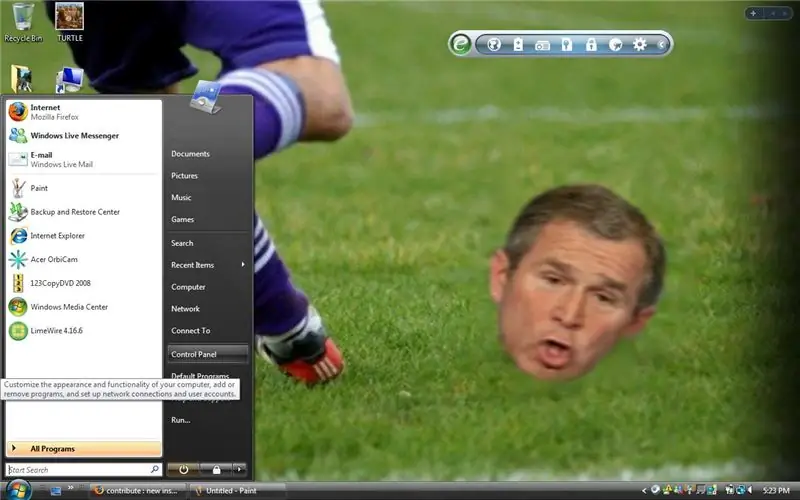Click the yellow warning tray icon
This screenshot has width=800, height=500.
(x=667, y=490)
